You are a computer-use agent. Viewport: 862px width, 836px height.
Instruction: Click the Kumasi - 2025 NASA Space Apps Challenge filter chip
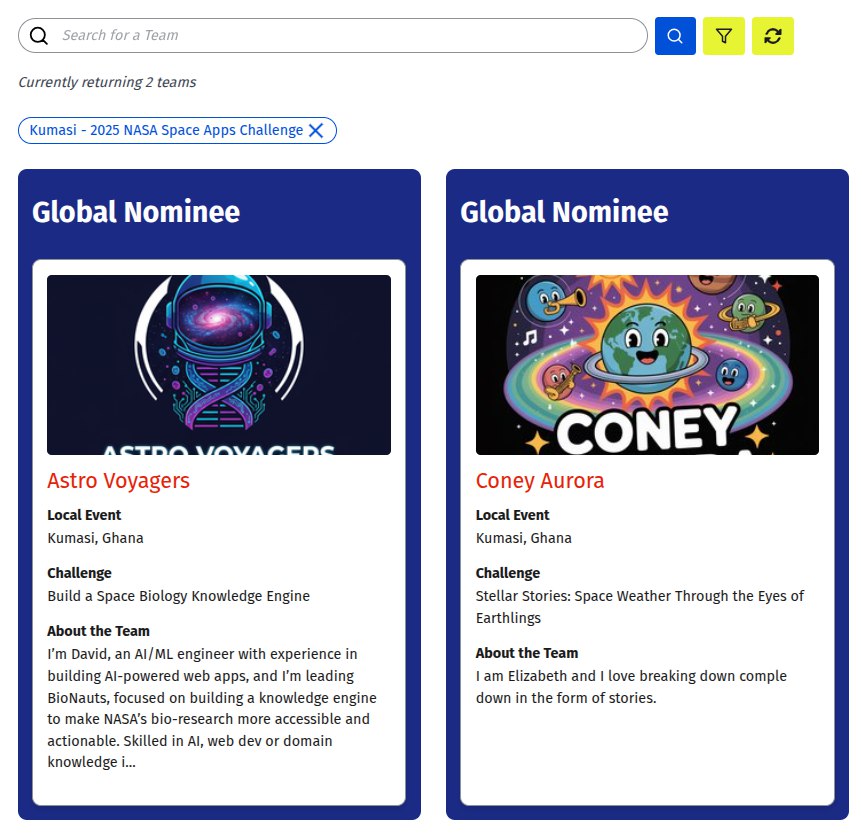(x=177, y=130)
